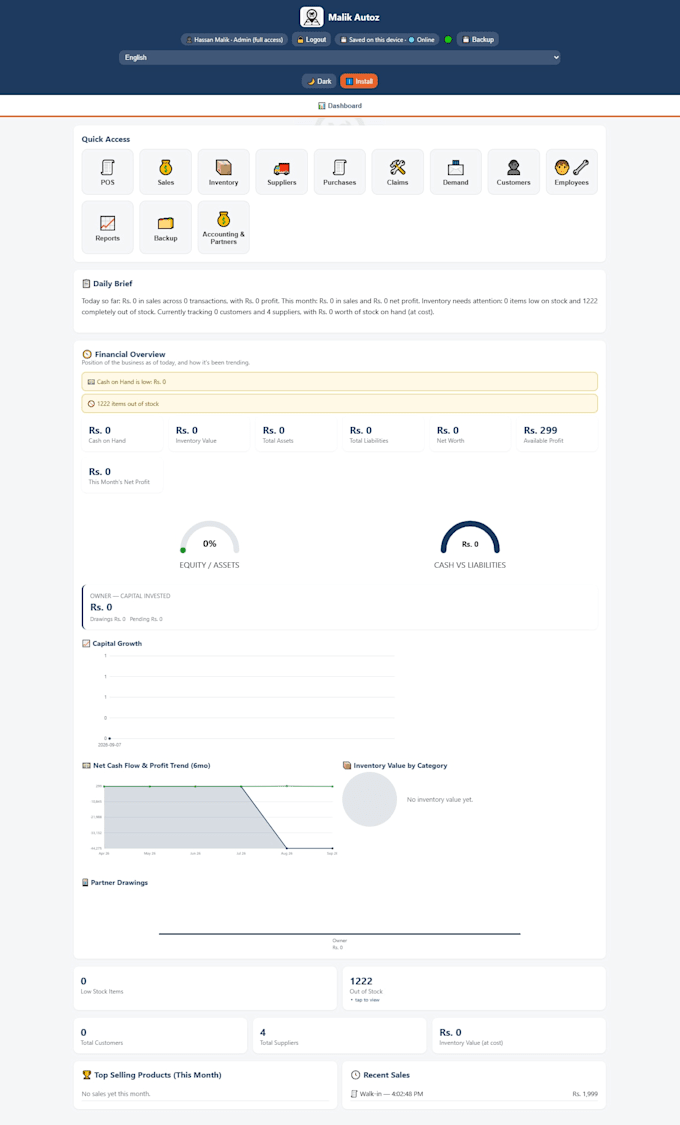Viewport: 680px width, 1125px height.
Task: Click the Cash on Hand is low alert
Action: [339, 382]
